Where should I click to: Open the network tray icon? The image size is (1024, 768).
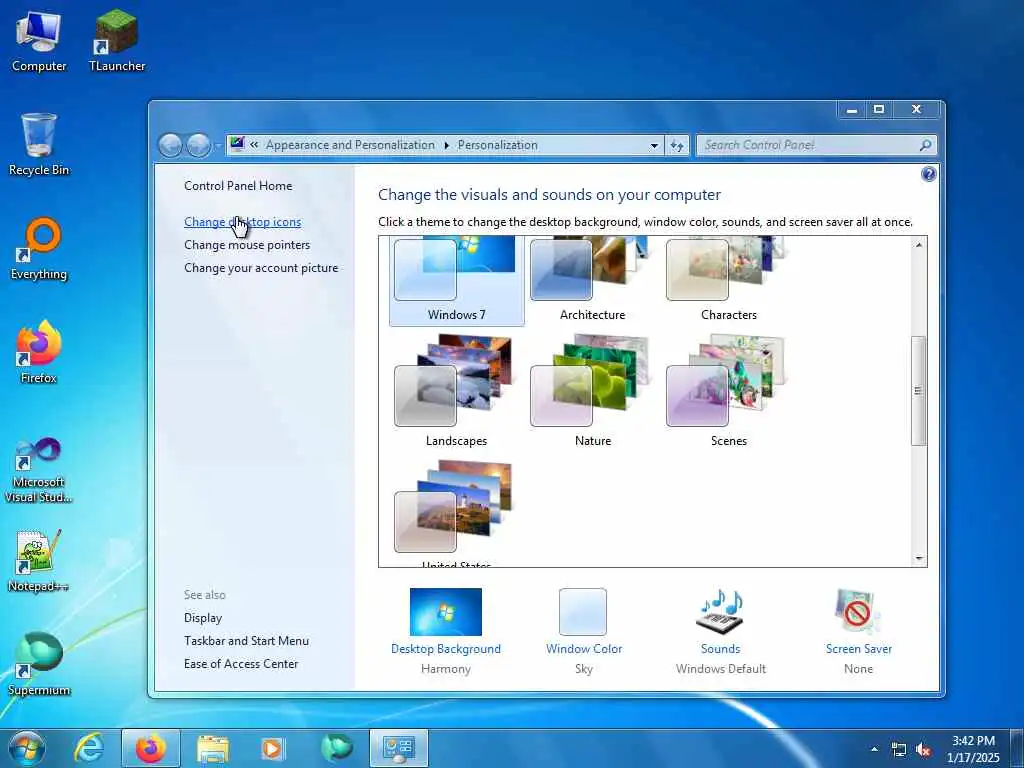click(899, 750)
